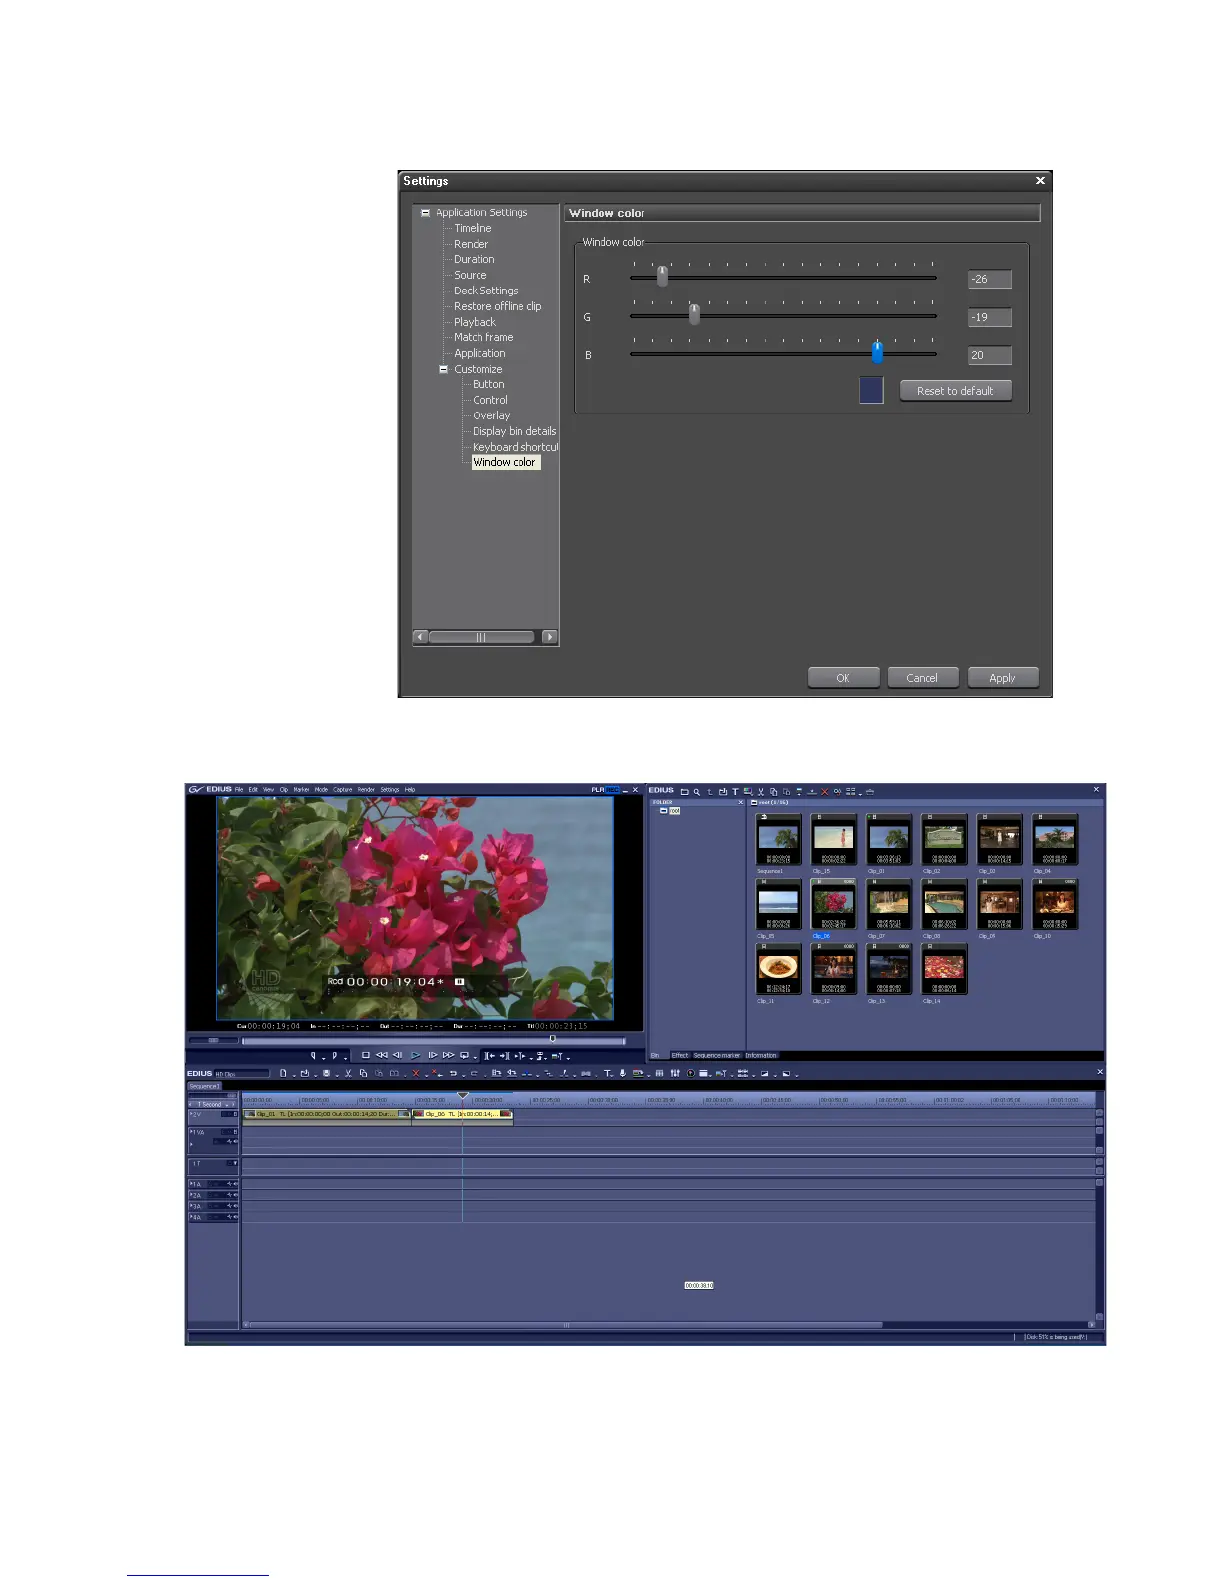Toggle the PLR mode indicator
The width and height of the screenshot is (1224, 1584).
[x=598, y=789]
